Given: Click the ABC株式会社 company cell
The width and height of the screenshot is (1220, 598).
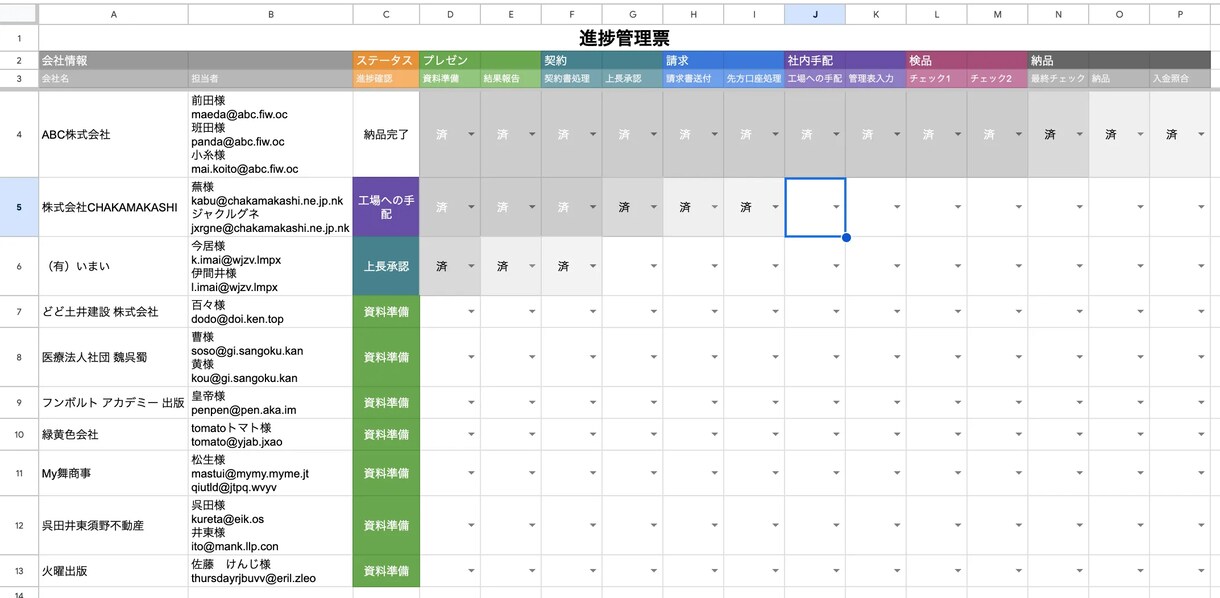Looking at the screenshot, I should click(x=113, y=134).
